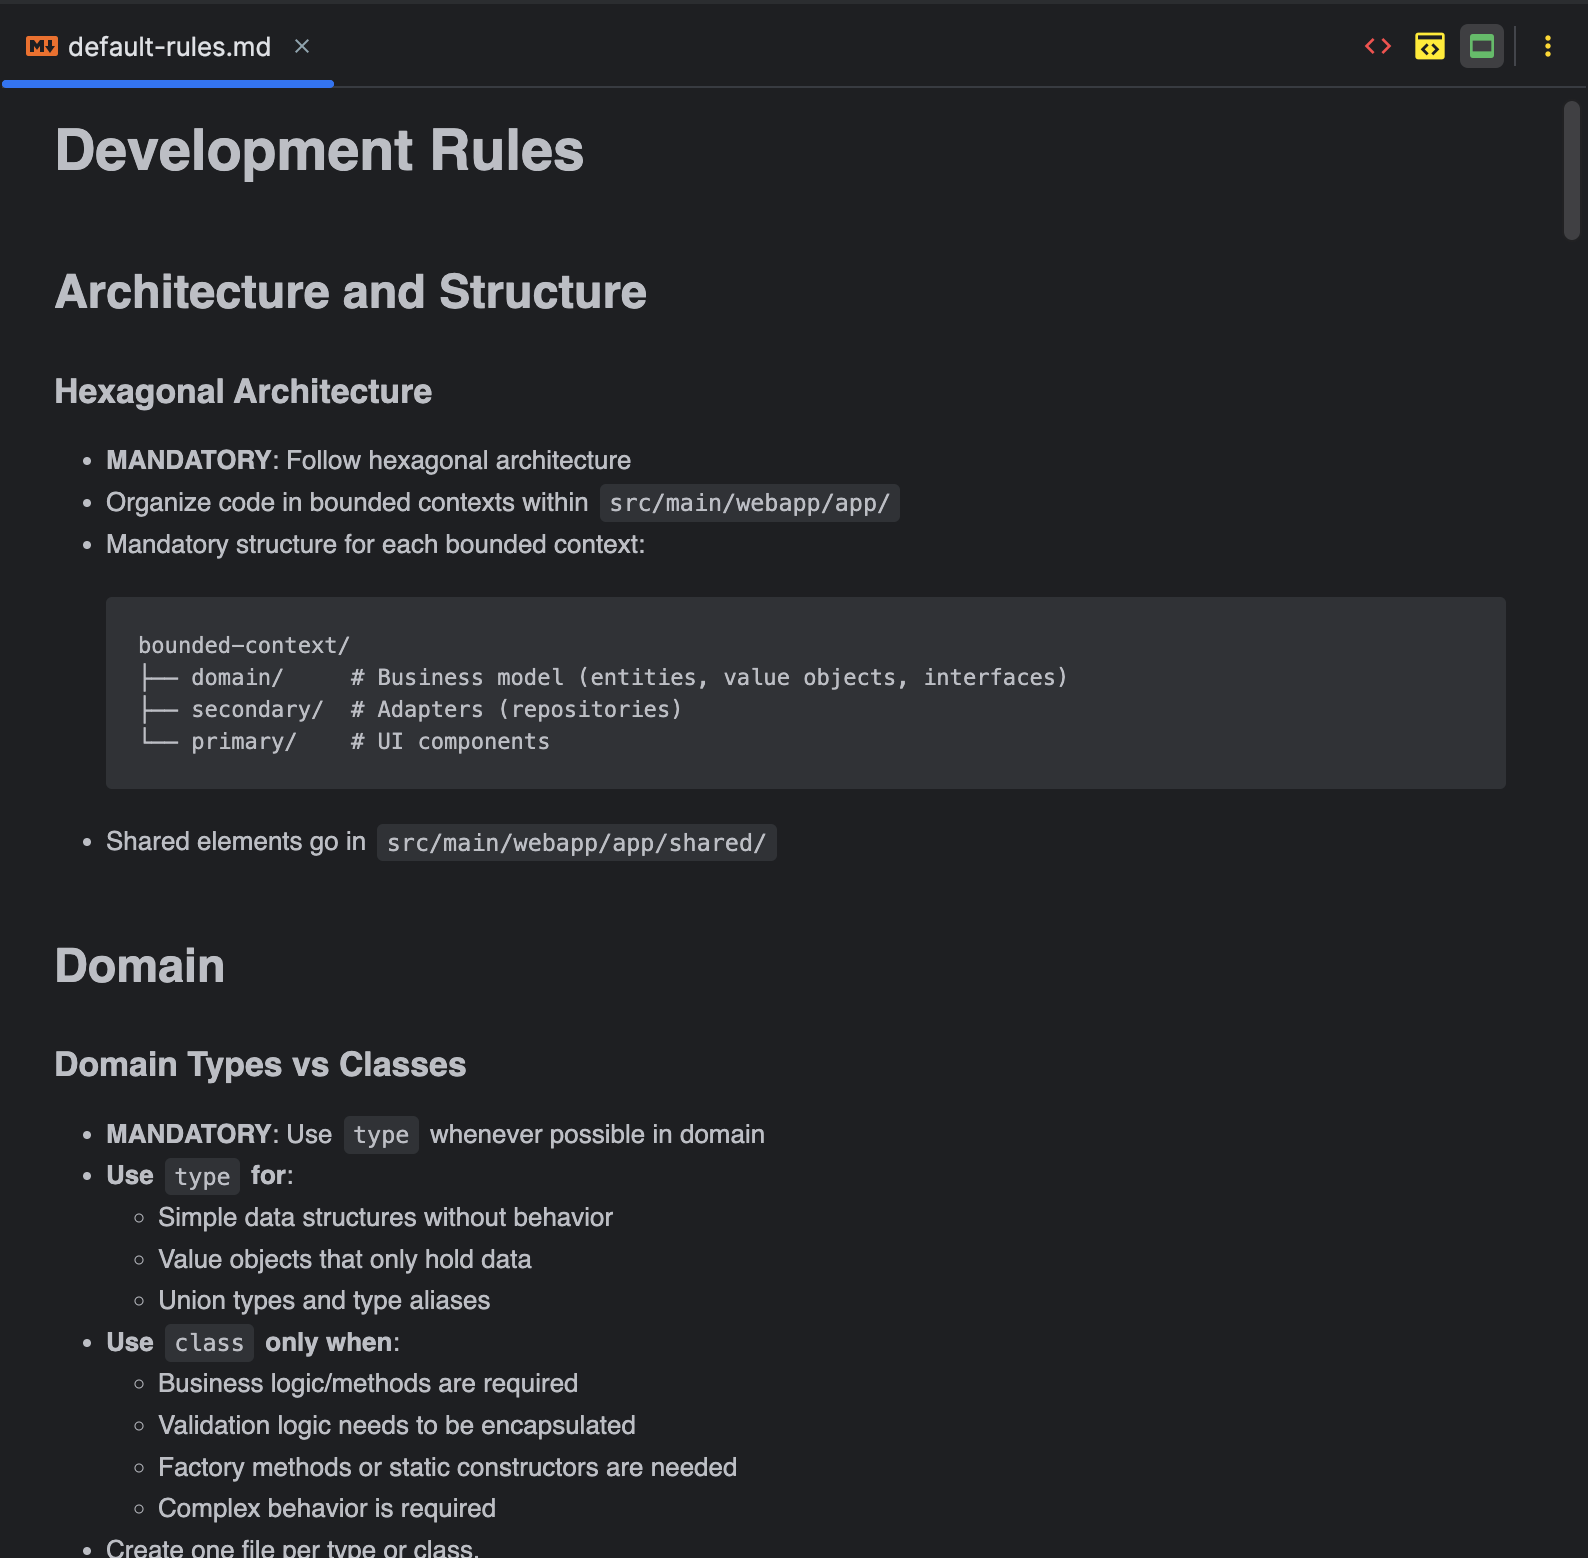Open the vertical three-dot options menu
This screenshot has height=1558, width=1588.
[1547, 46]
